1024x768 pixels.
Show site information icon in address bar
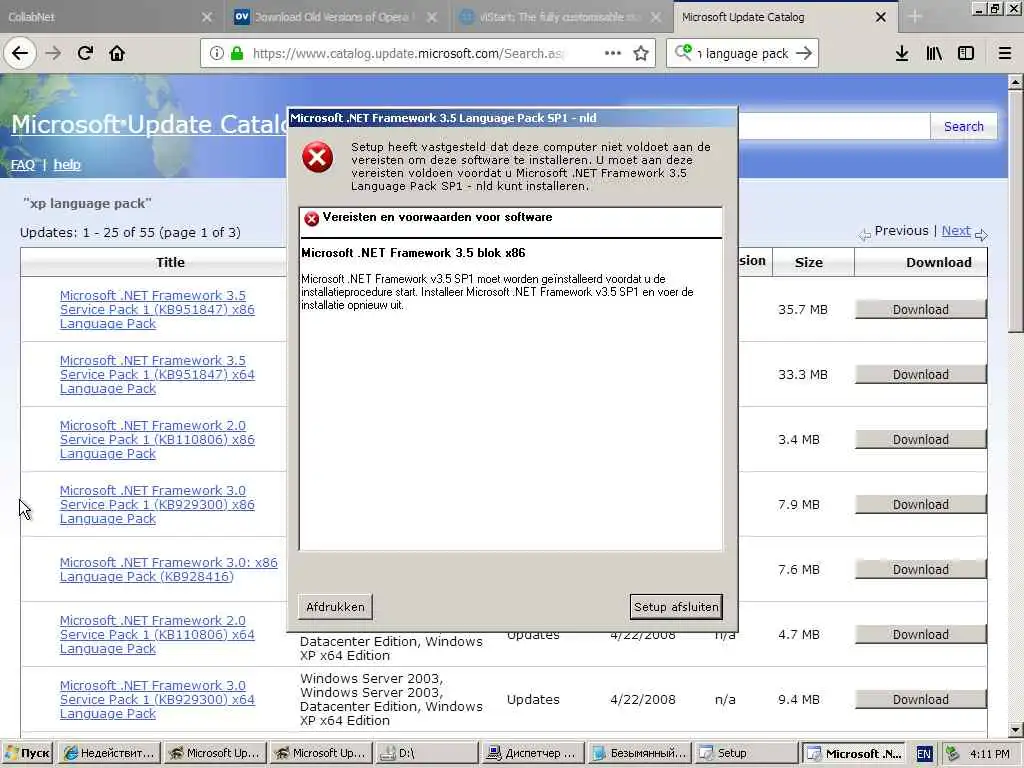216,54
